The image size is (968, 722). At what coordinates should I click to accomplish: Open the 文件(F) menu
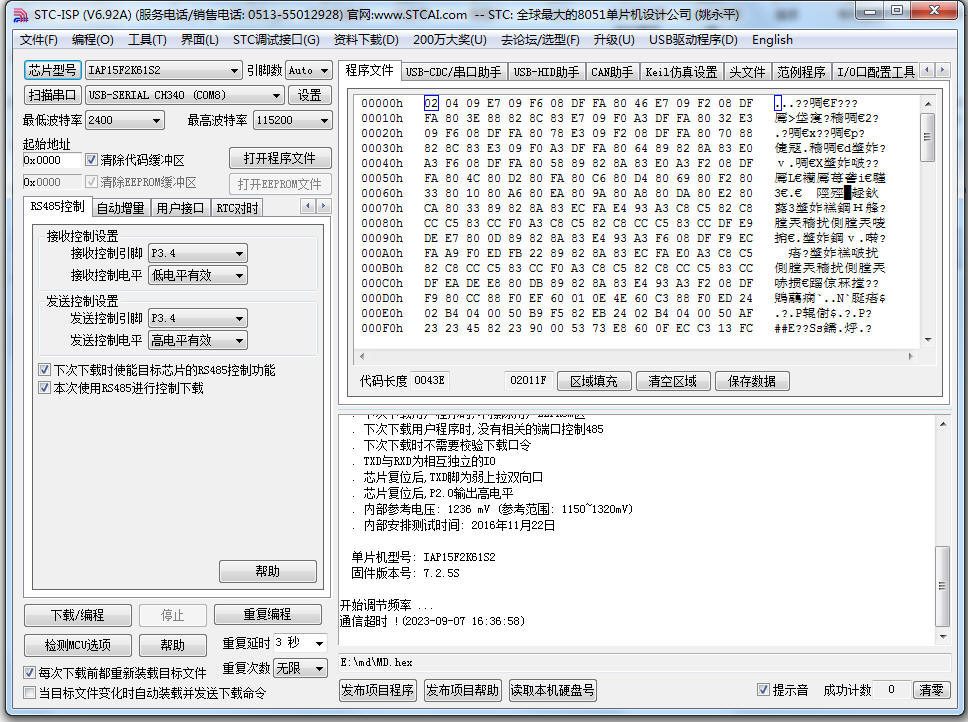point(39,40)
